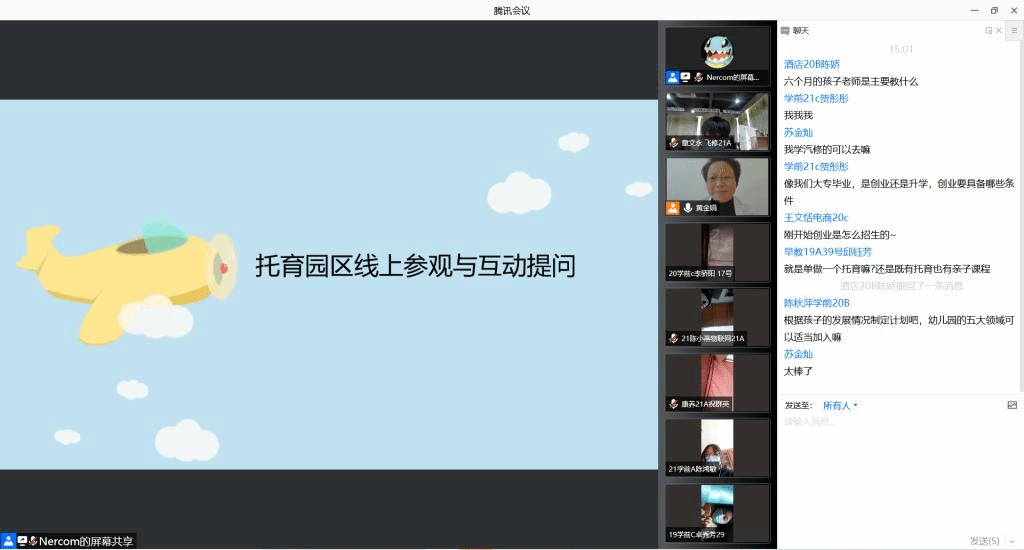
Task: Click the chat bubble icon beside 聊天
Action: (x=785, y=31)
